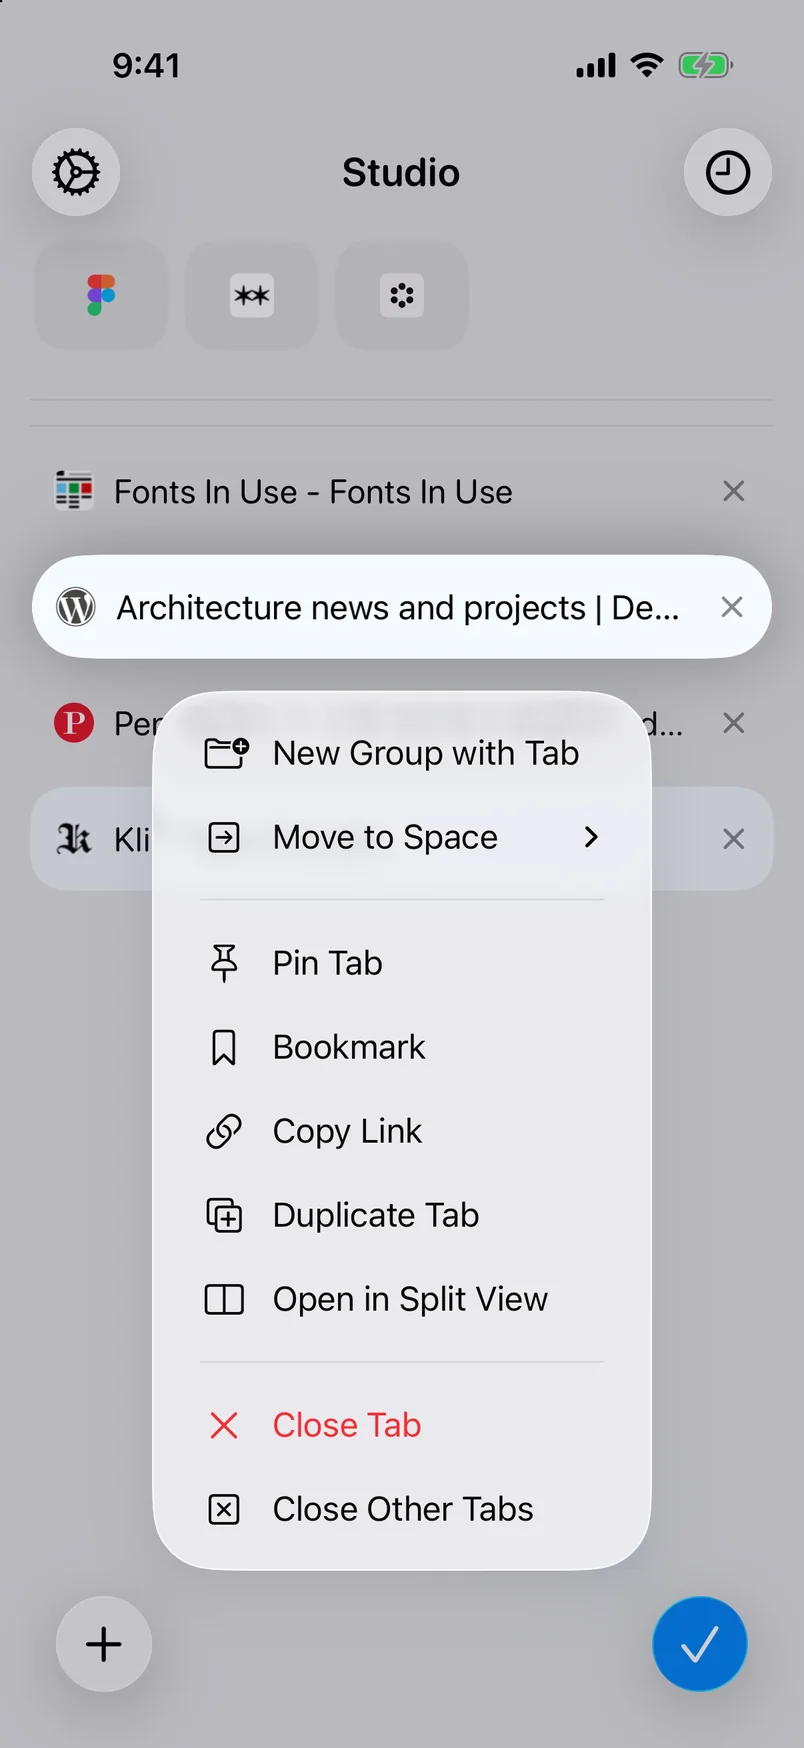Image resolution: width=804 pixels, height=1748 pixels.
Task: Choose Move to Space menu entry
Action: click(x=402, y=837)
